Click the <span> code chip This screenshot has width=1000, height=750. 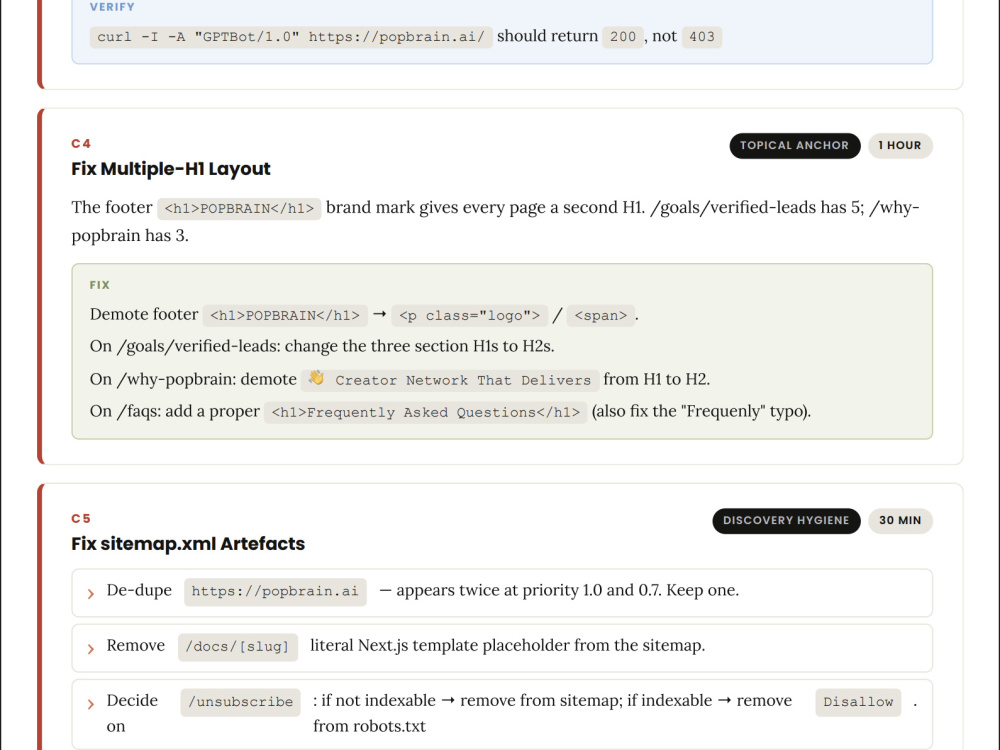[601, 315]
